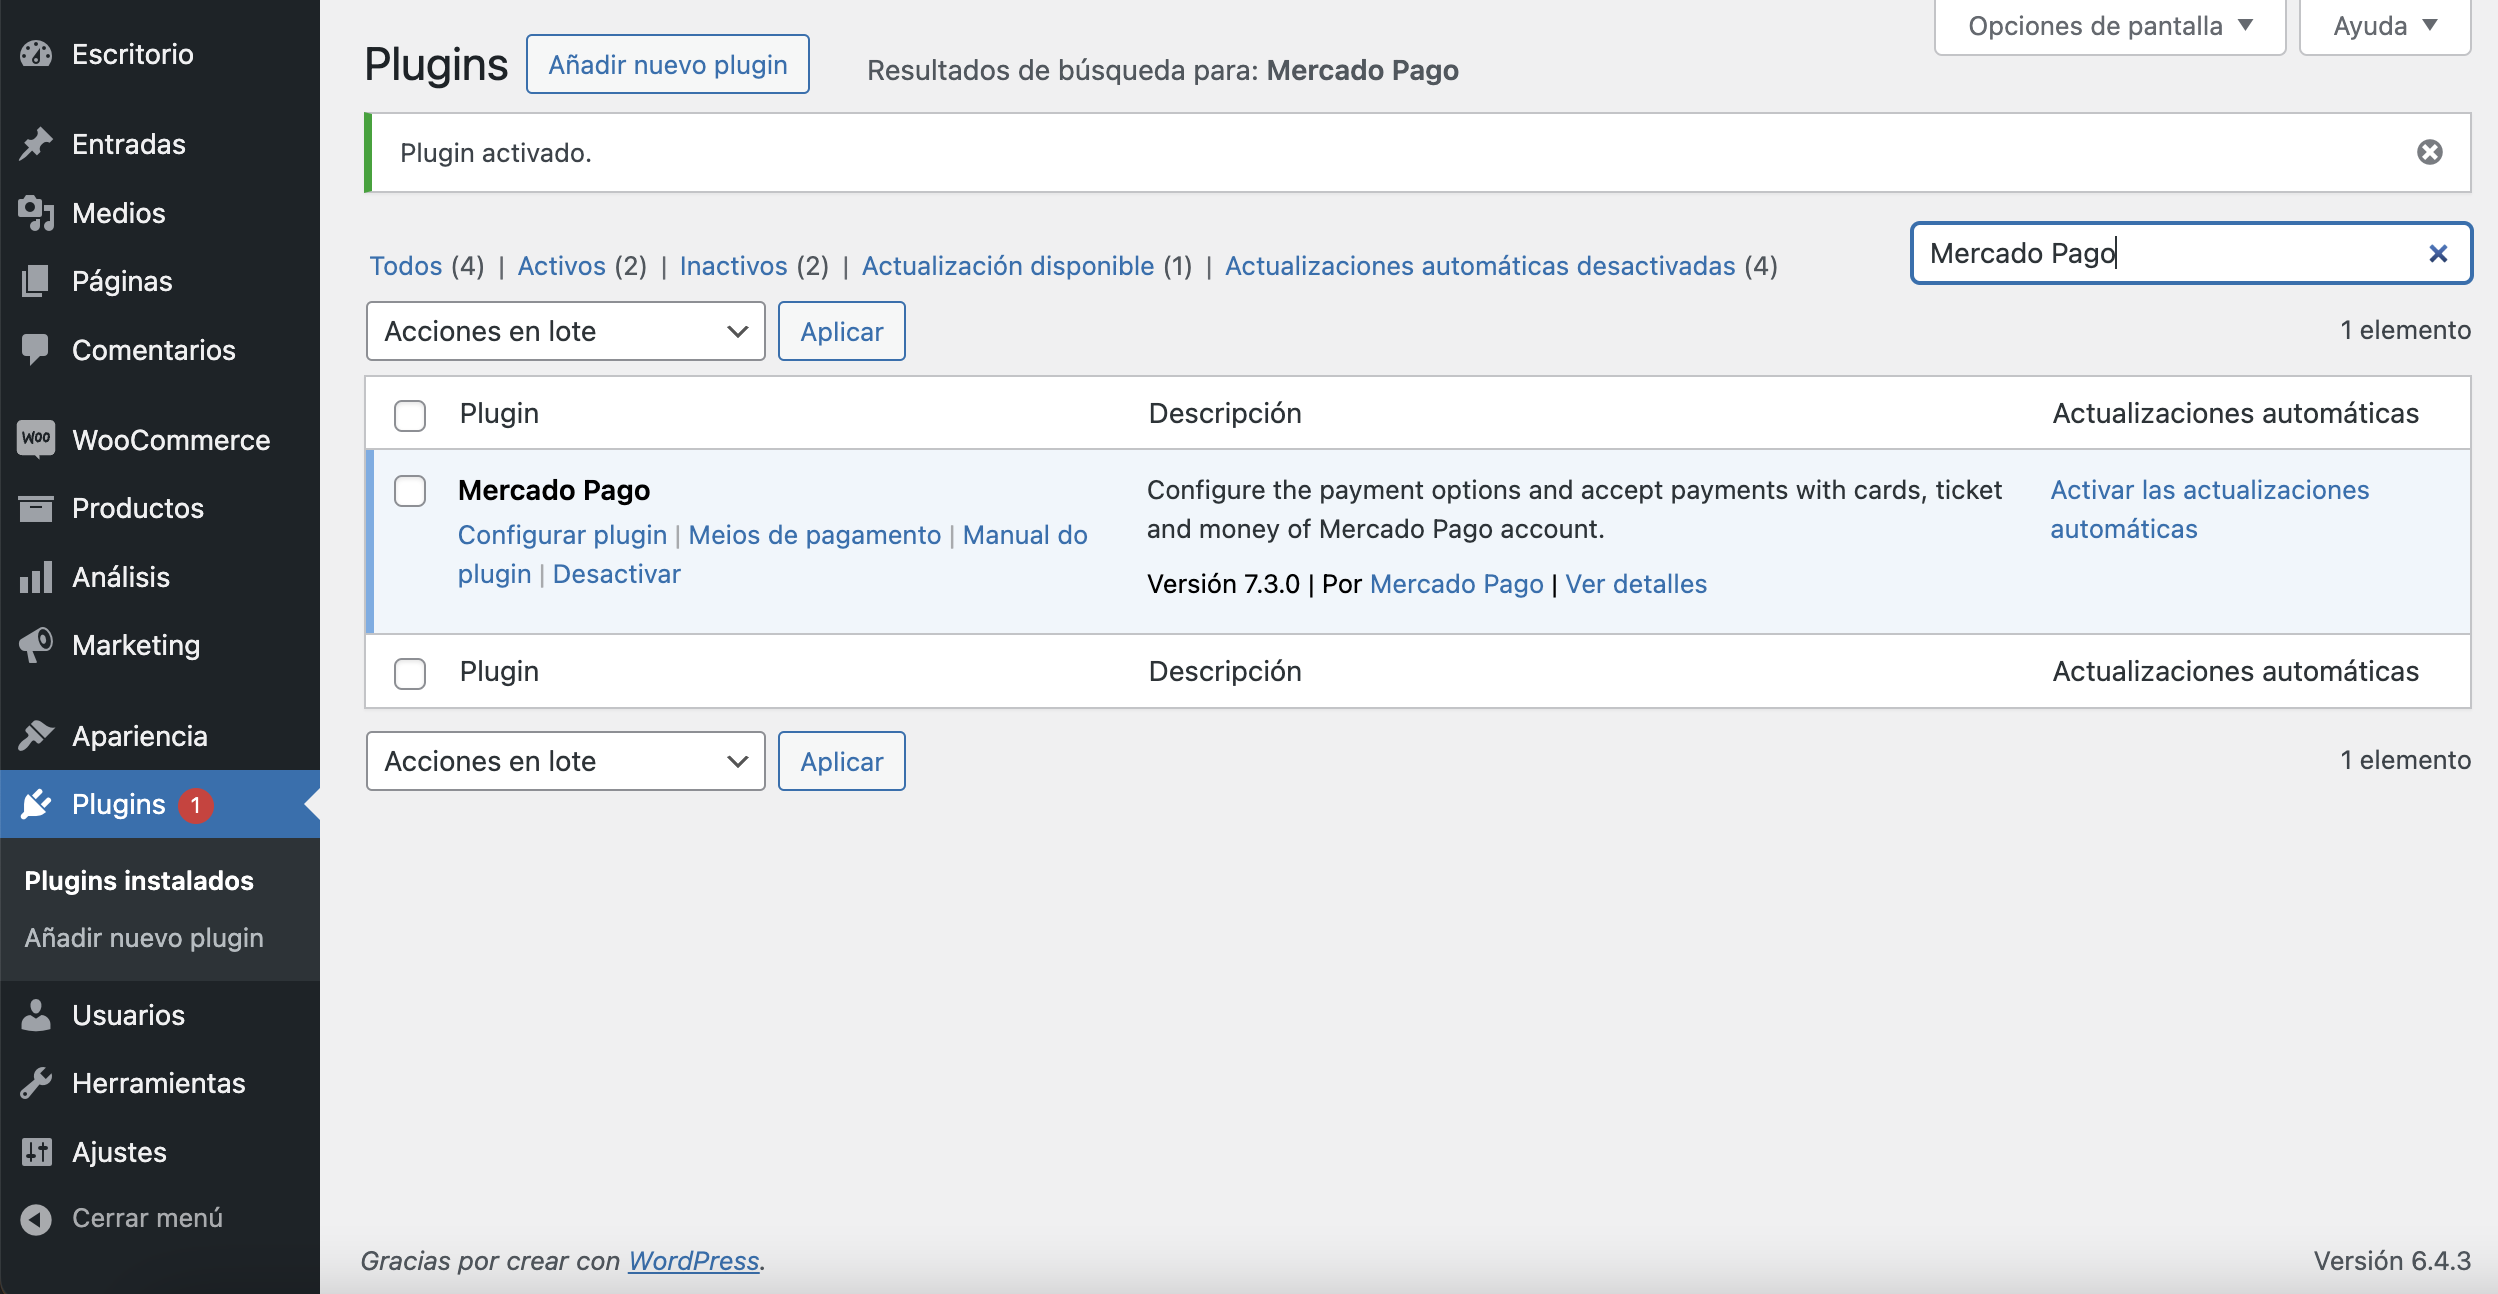Click the Apariencia paintbrush icon

coord(36,736)
